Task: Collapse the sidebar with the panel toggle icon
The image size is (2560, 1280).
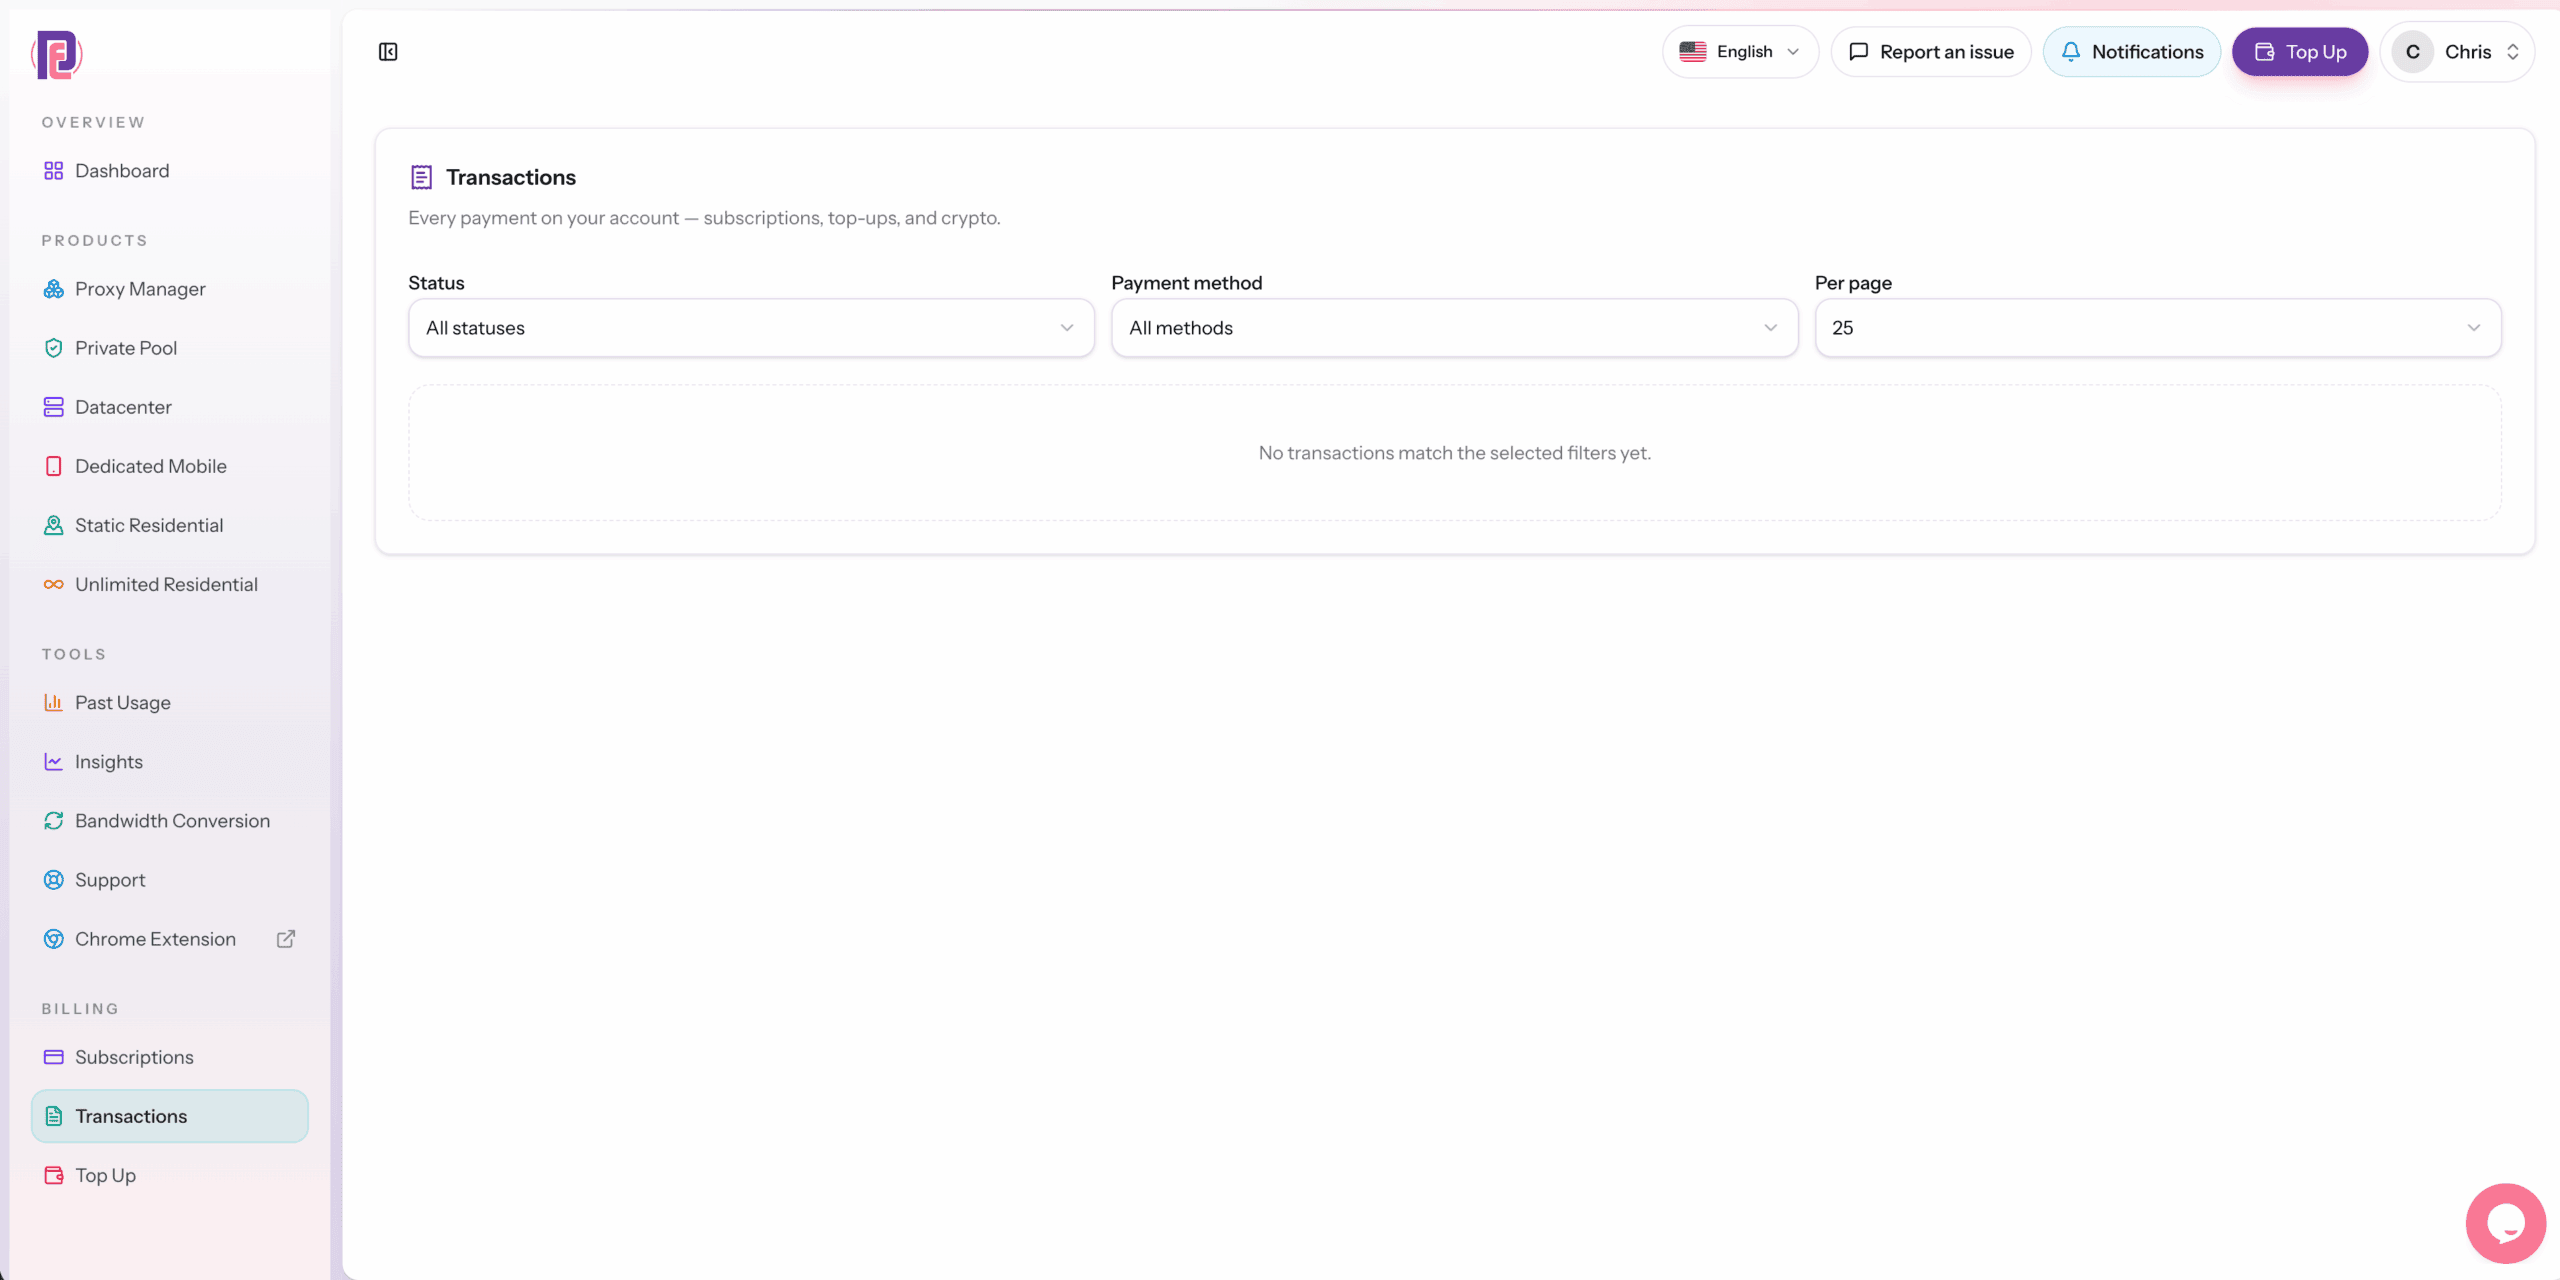Action: coord(388,52)
